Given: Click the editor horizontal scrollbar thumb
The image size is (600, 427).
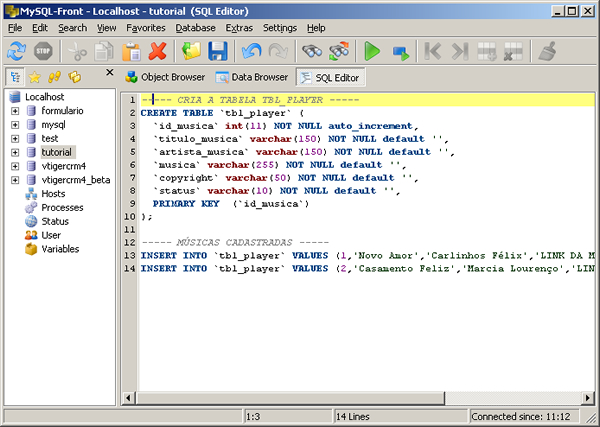Looking at the screenshot, I should click(290, 398).
